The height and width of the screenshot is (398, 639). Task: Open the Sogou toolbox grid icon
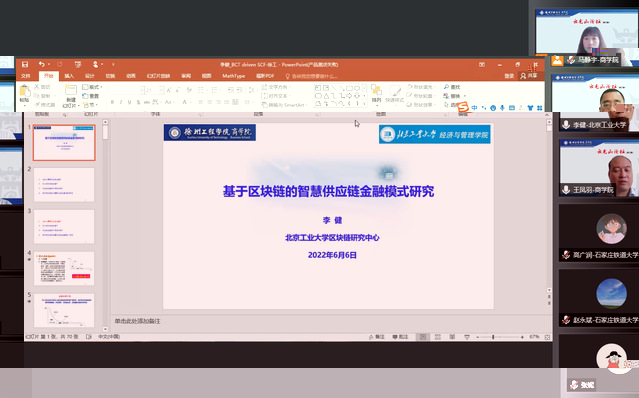540,108
